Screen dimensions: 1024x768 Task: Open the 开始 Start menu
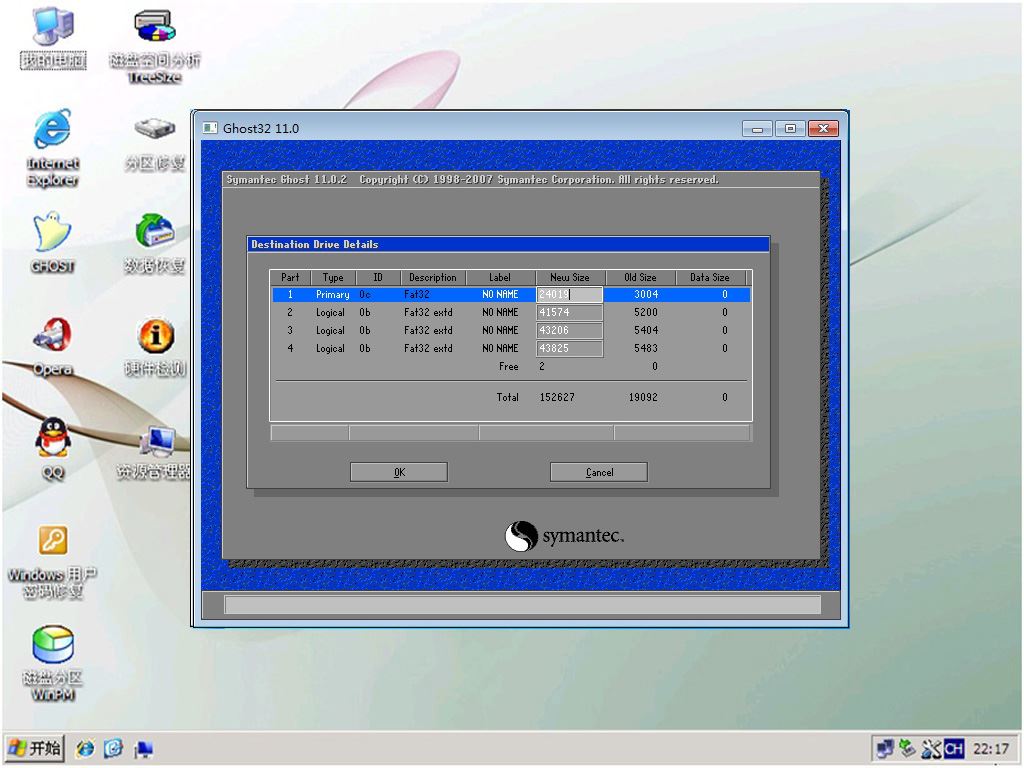(x=35, y=748)
